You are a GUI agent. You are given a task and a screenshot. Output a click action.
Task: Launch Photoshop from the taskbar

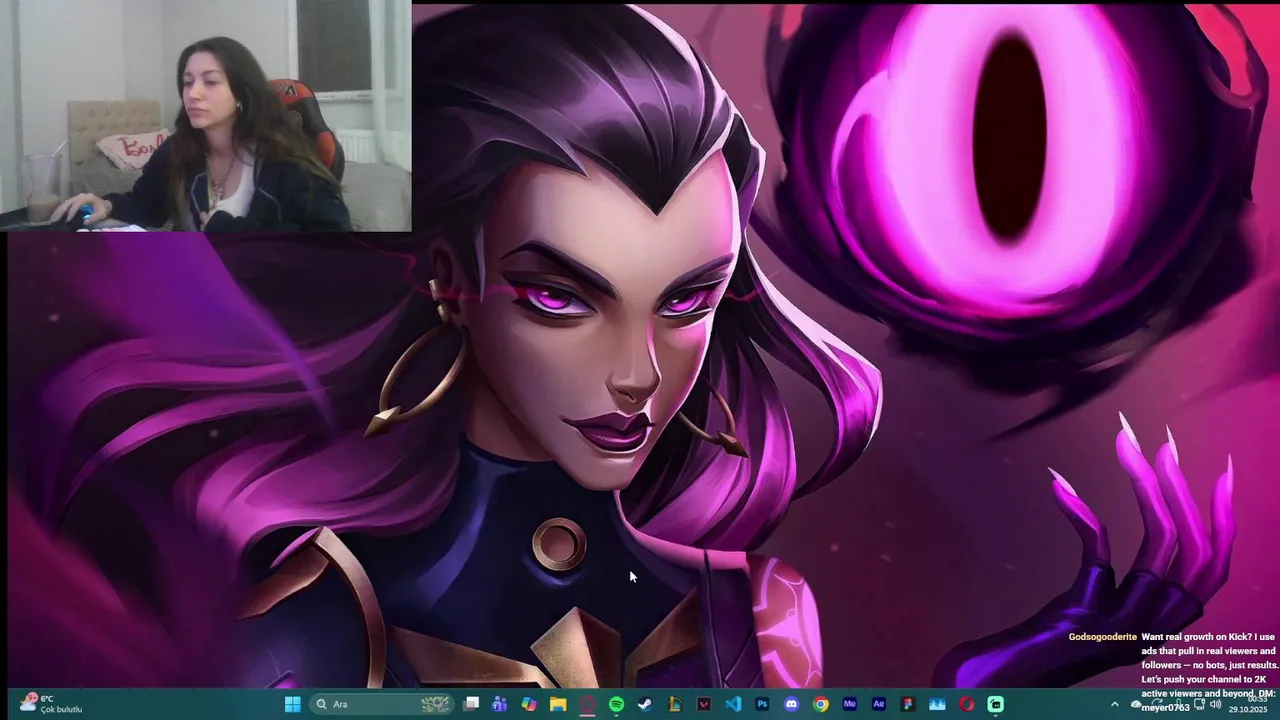coord(762,704)
